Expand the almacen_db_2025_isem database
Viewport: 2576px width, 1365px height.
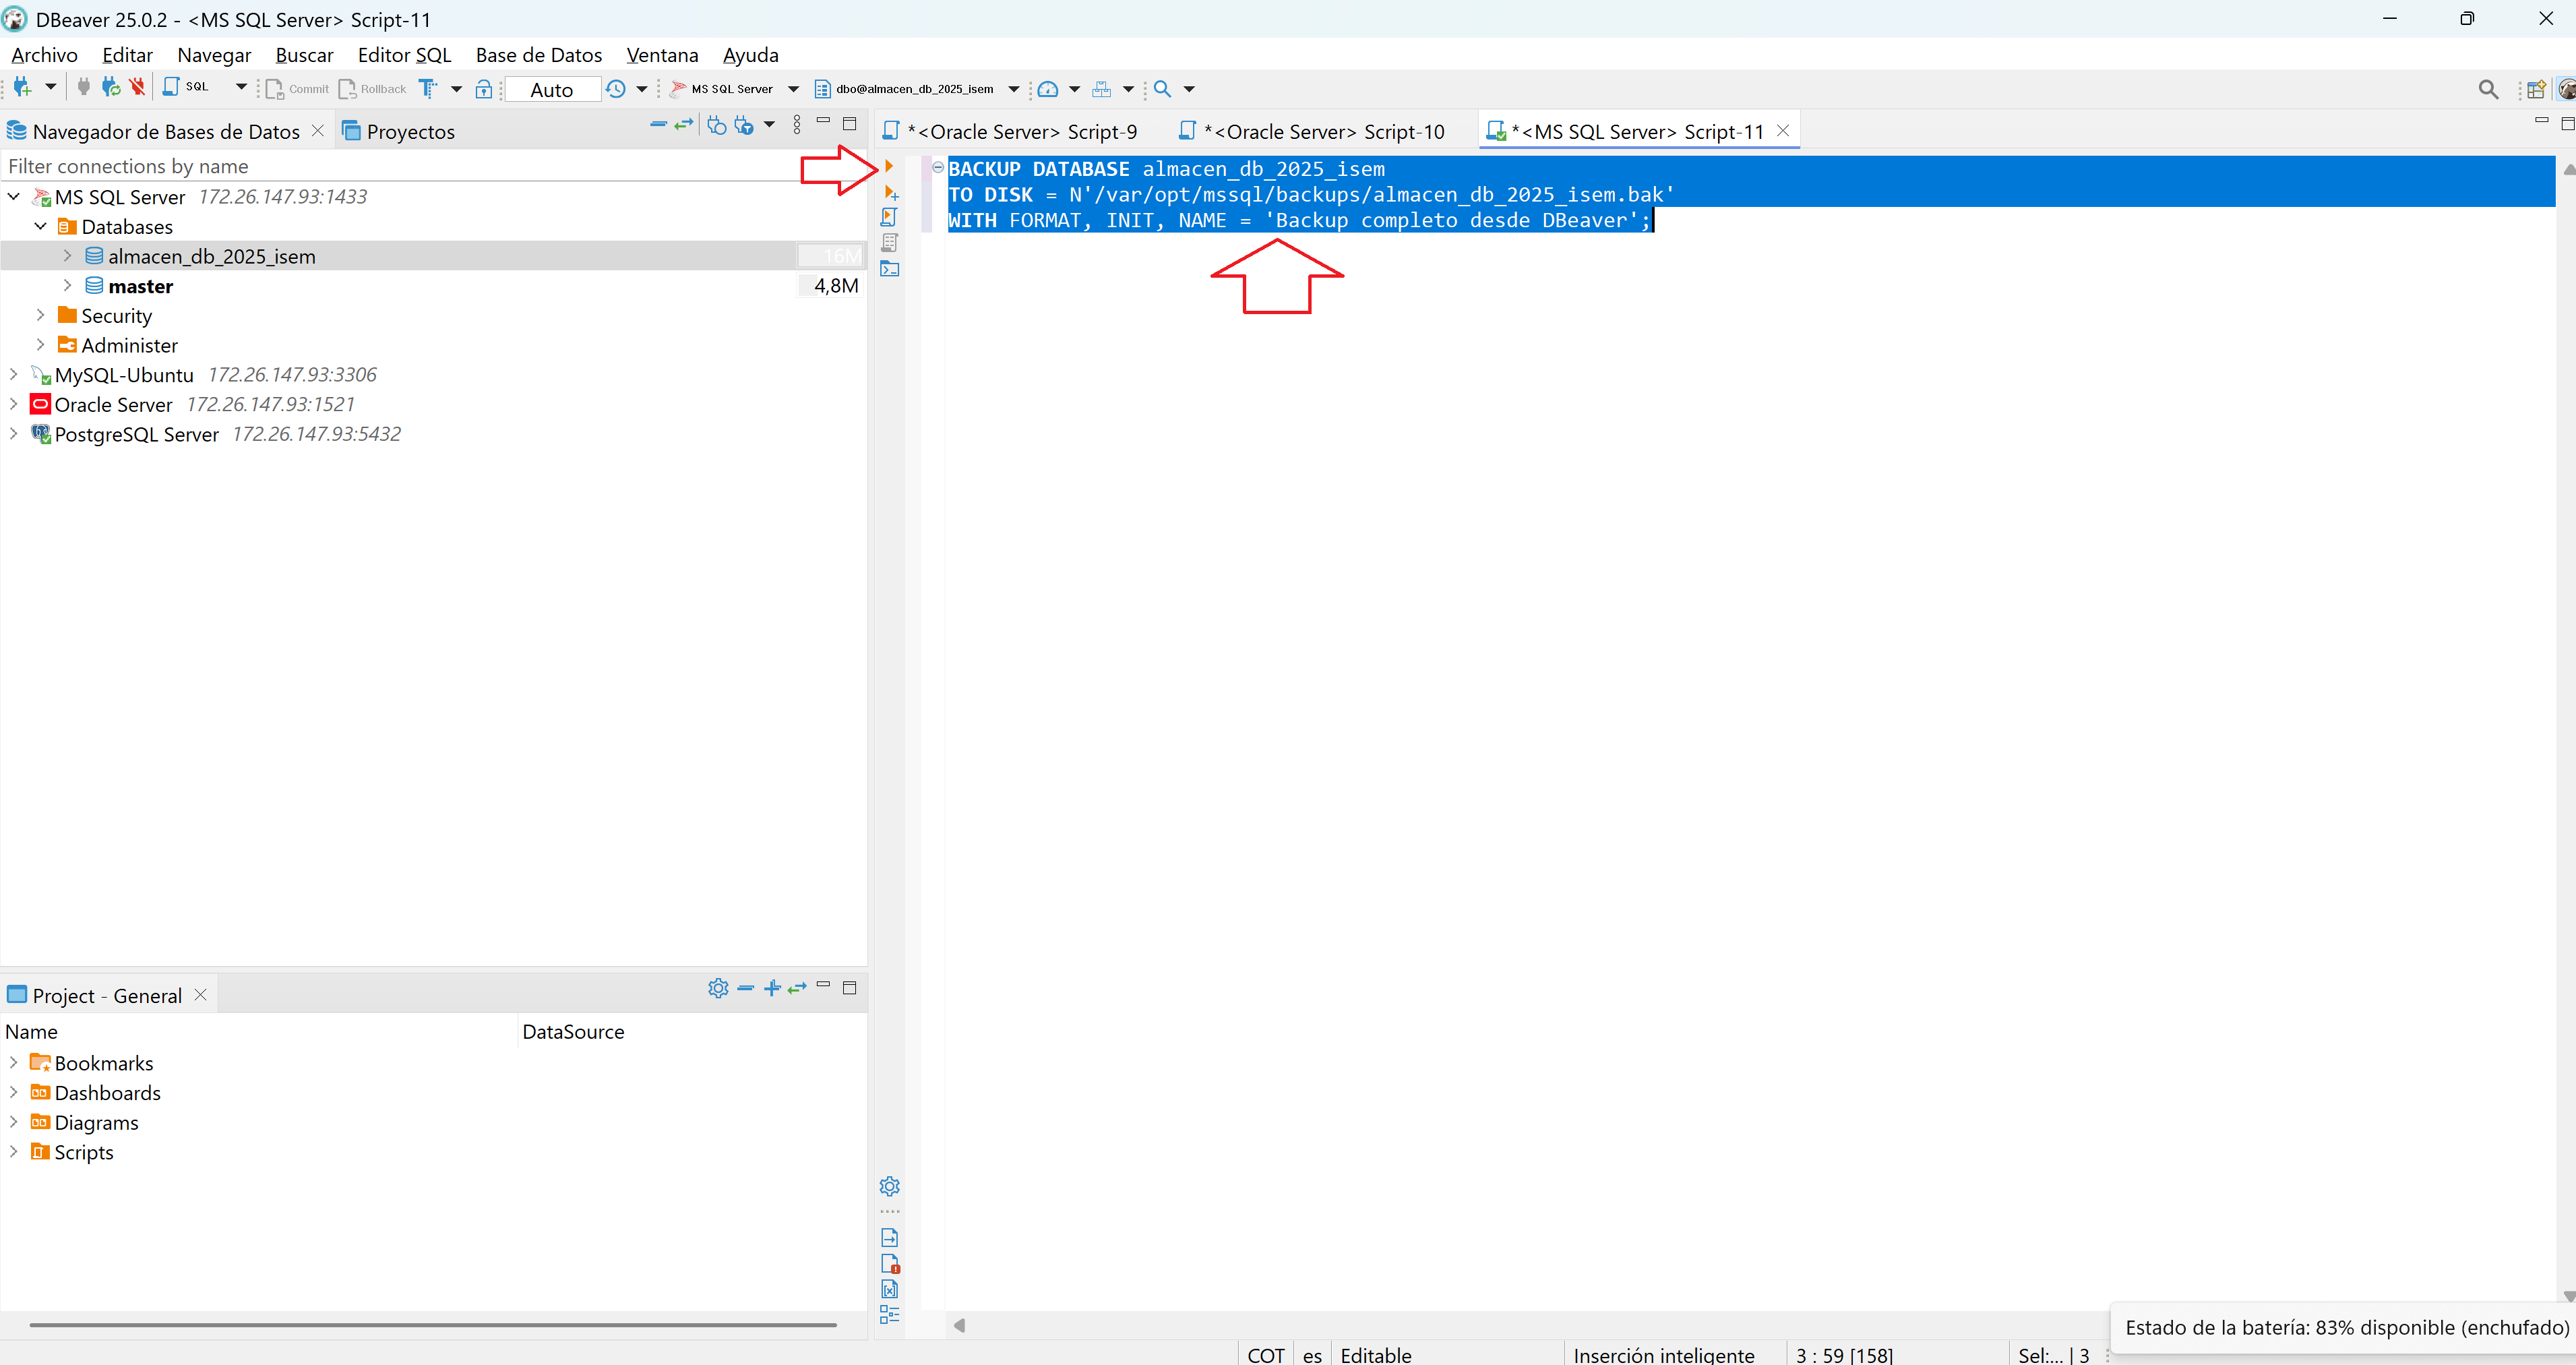68,256
